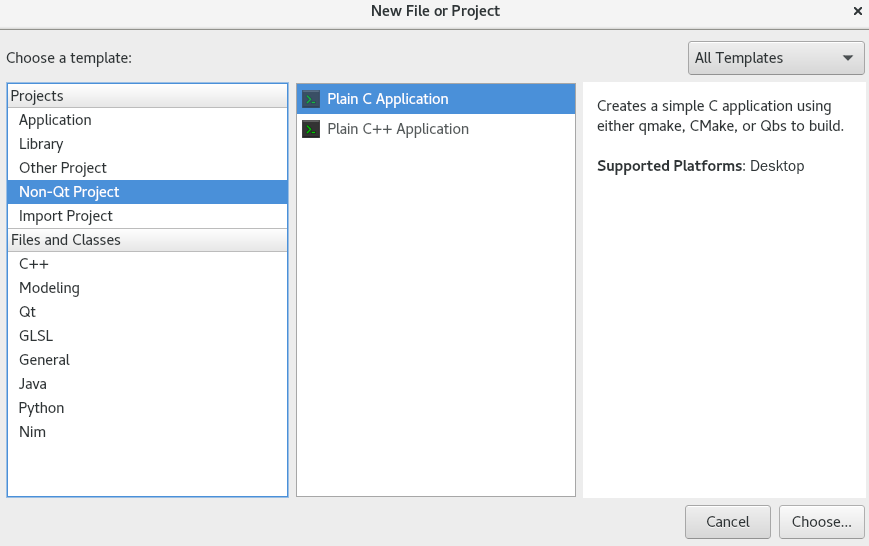
Task: Select Import Project category
Action: pyautogui.click(x=147, y=216)
